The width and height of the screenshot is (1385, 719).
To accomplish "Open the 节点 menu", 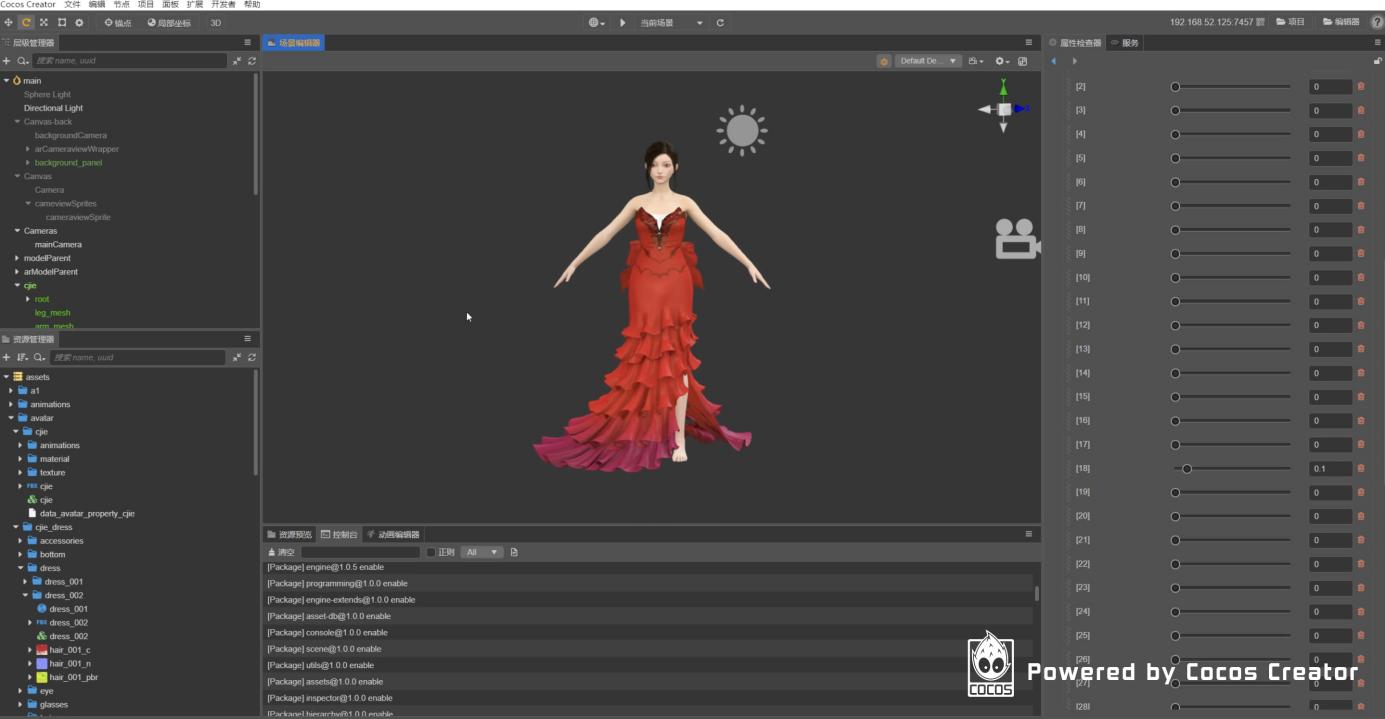I will coord(121,5).
